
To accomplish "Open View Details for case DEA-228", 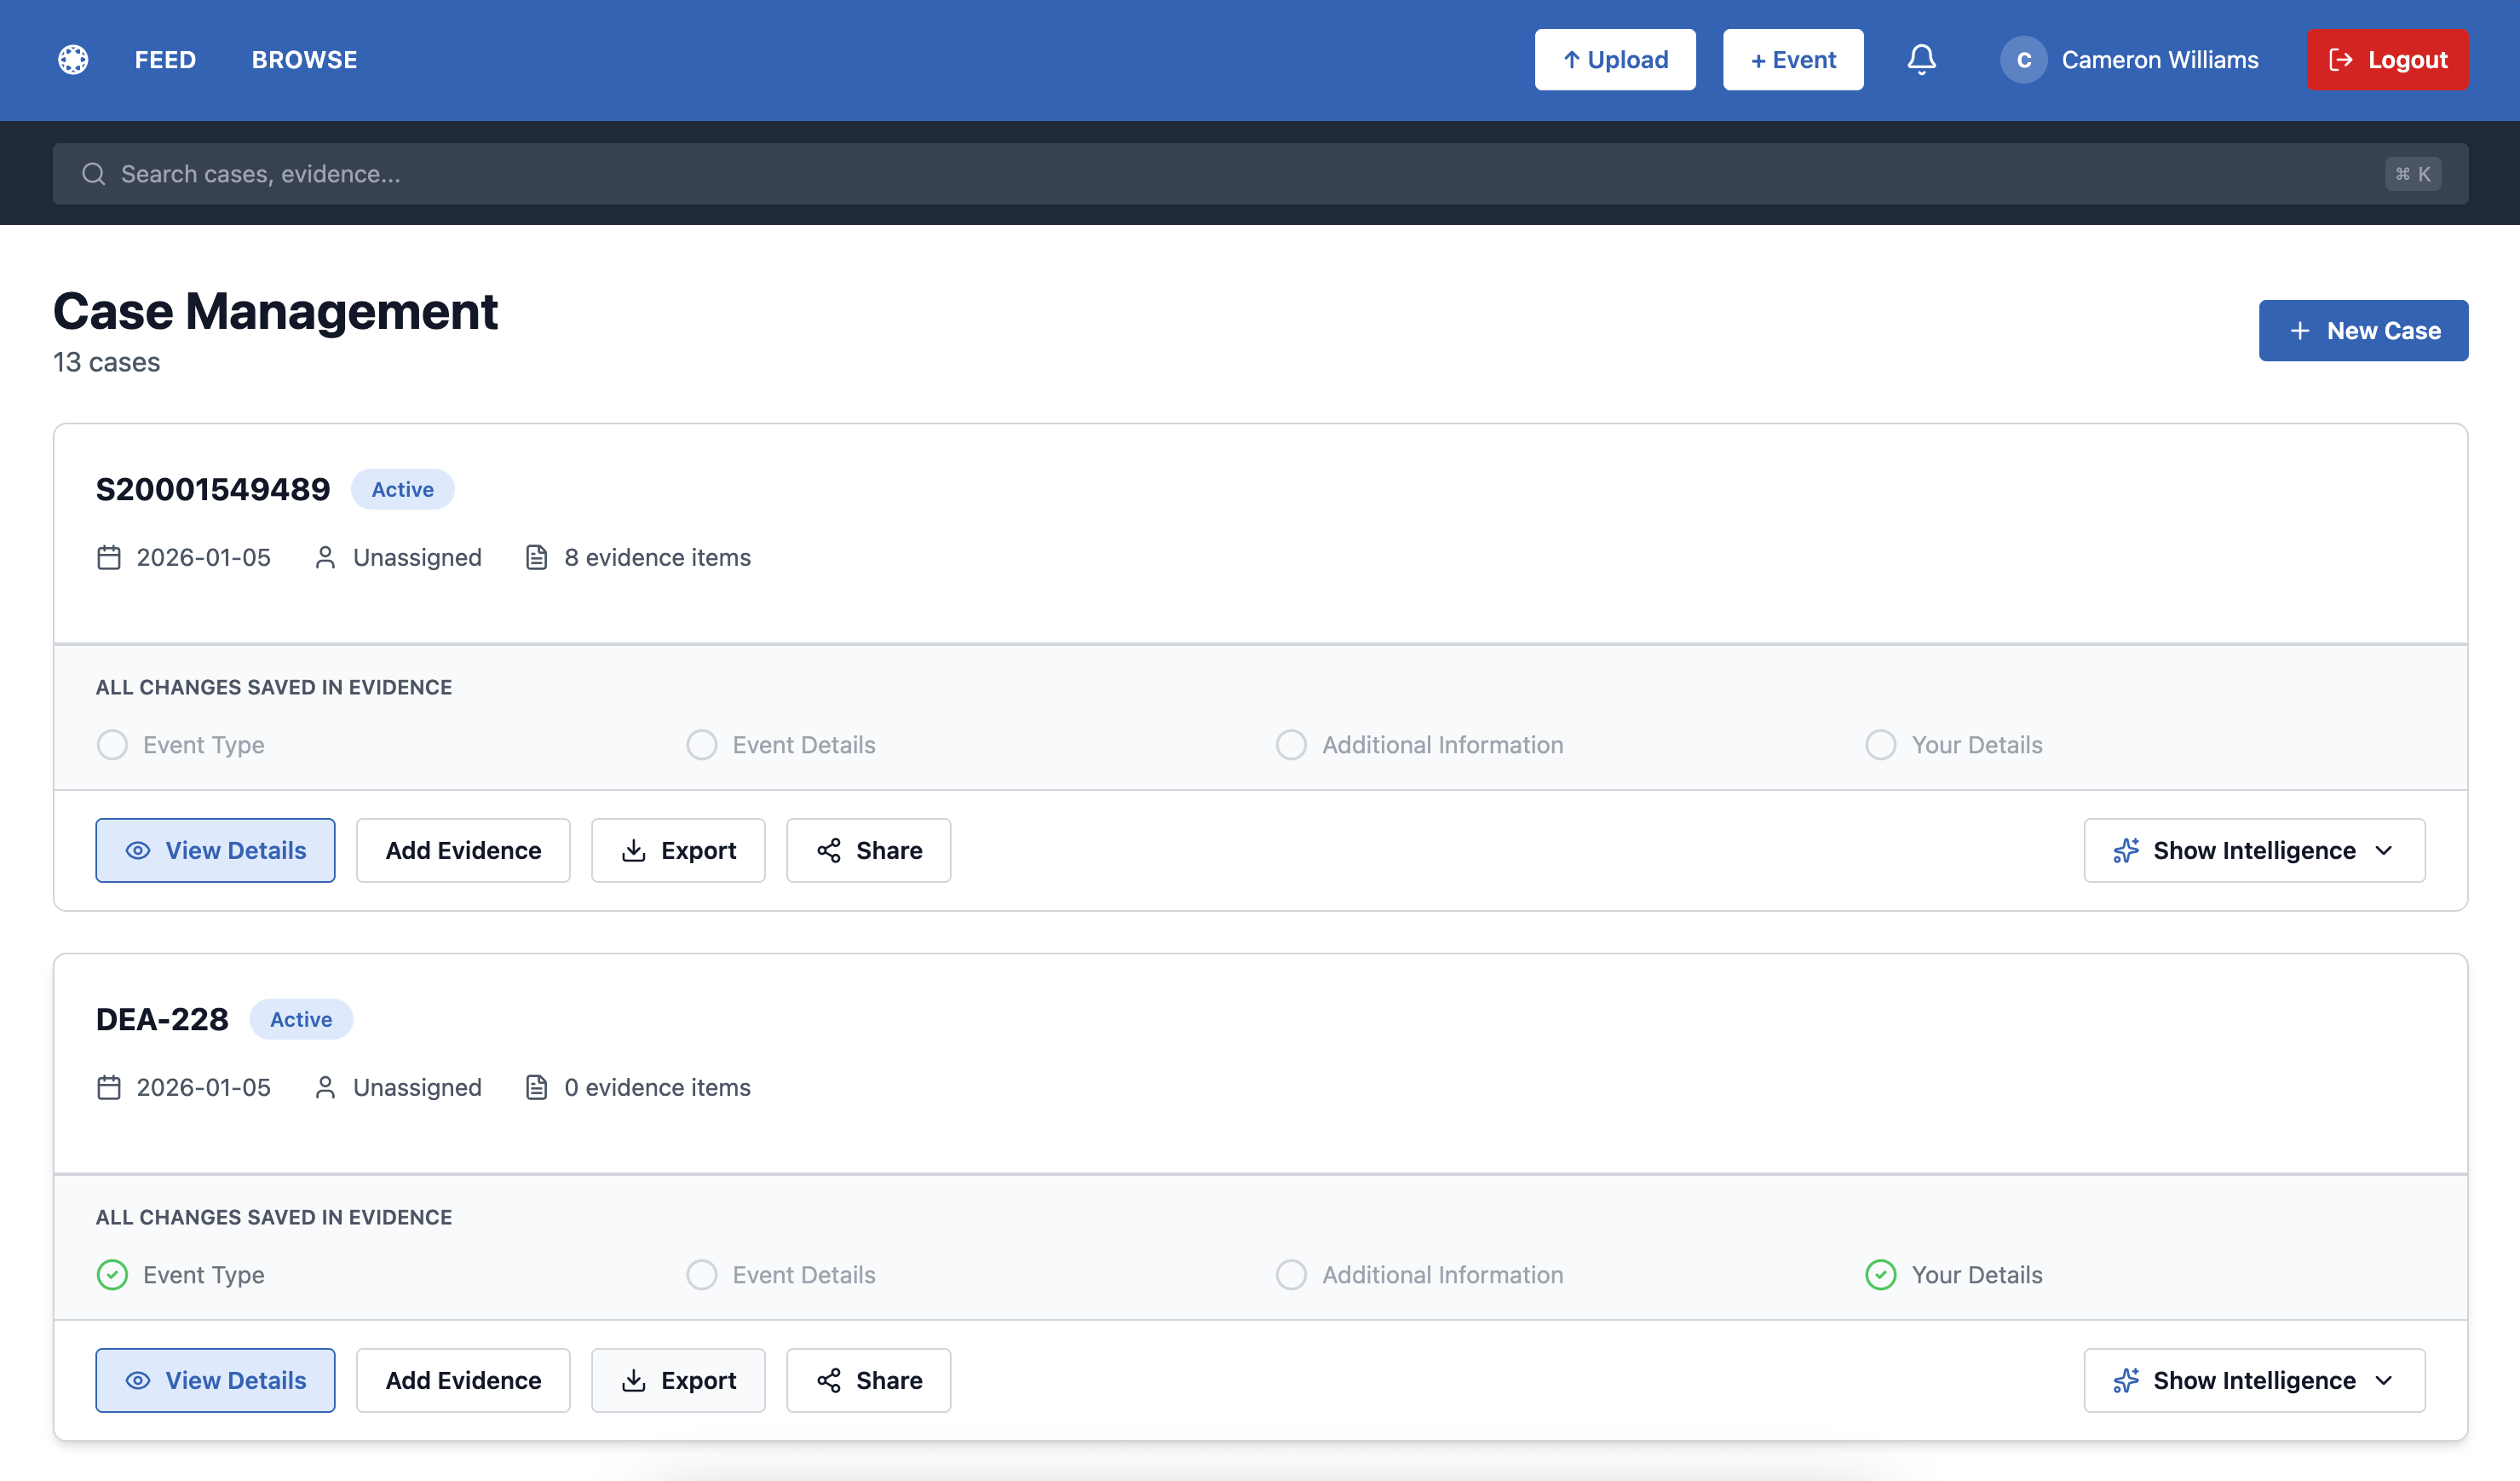I will pos(215,1380).
